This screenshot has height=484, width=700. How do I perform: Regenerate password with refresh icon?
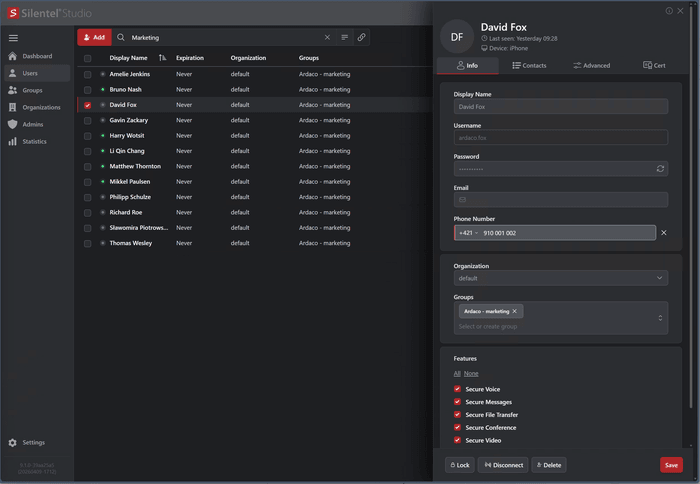pos(660,169)
